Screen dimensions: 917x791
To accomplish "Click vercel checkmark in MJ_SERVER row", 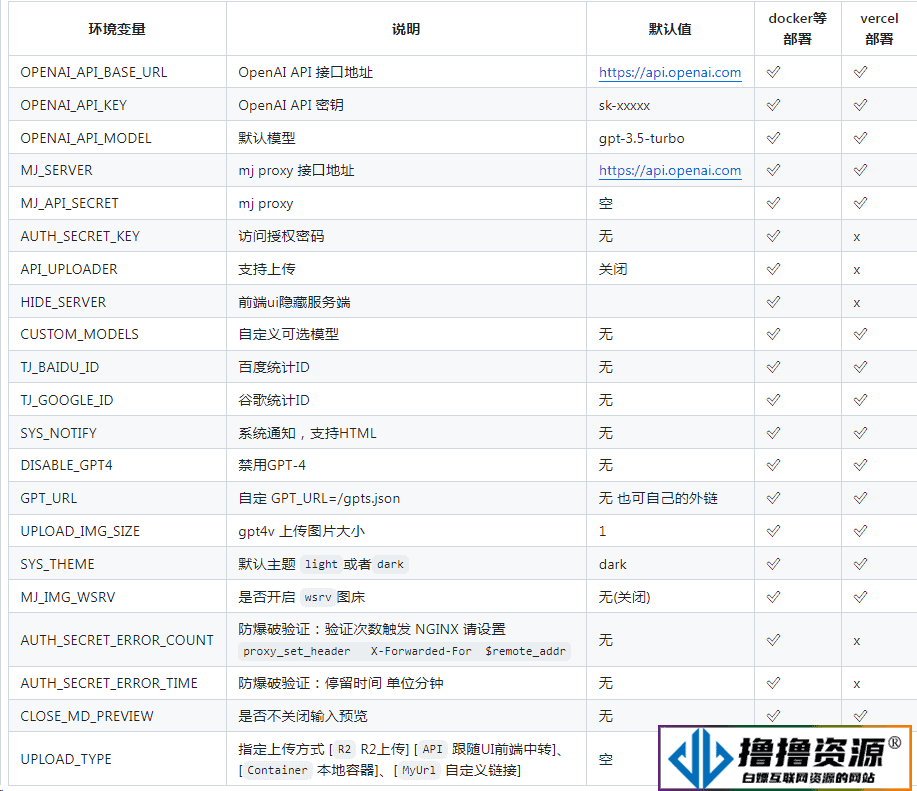I will [860, 170].
